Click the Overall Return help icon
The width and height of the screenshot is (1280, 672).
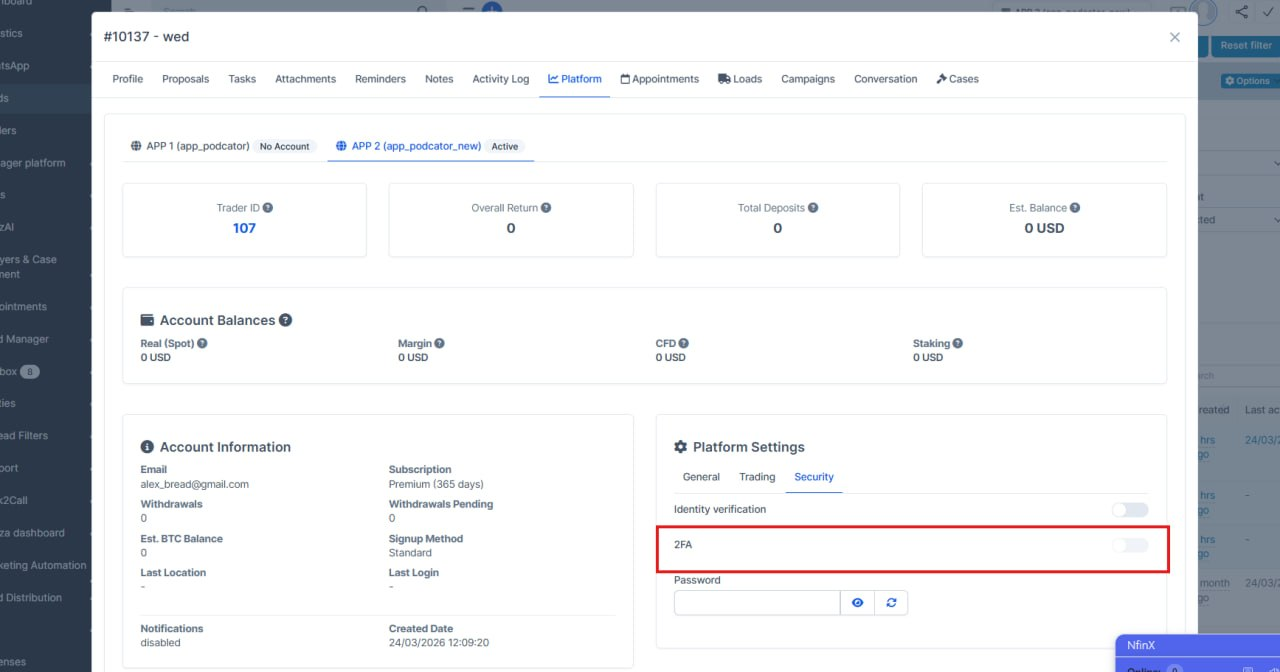point(546,208)
